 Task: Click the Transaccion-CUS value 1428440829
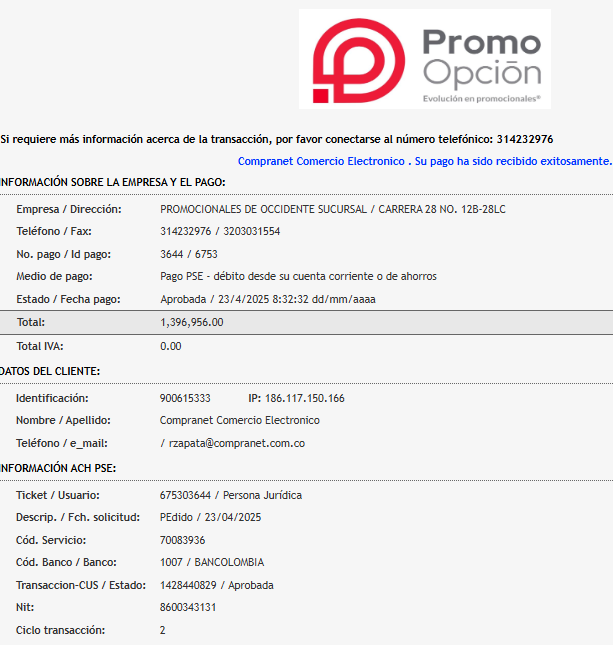[x=188, y=585]
